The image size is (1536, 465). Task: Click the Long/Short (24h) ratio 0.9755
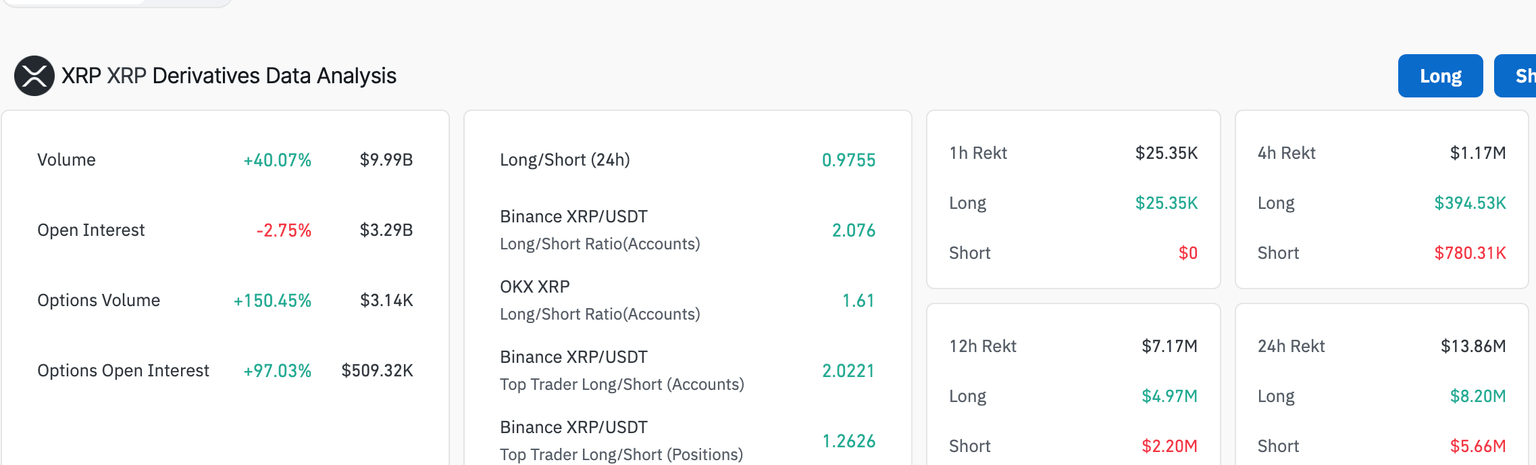tap(848, 160)
